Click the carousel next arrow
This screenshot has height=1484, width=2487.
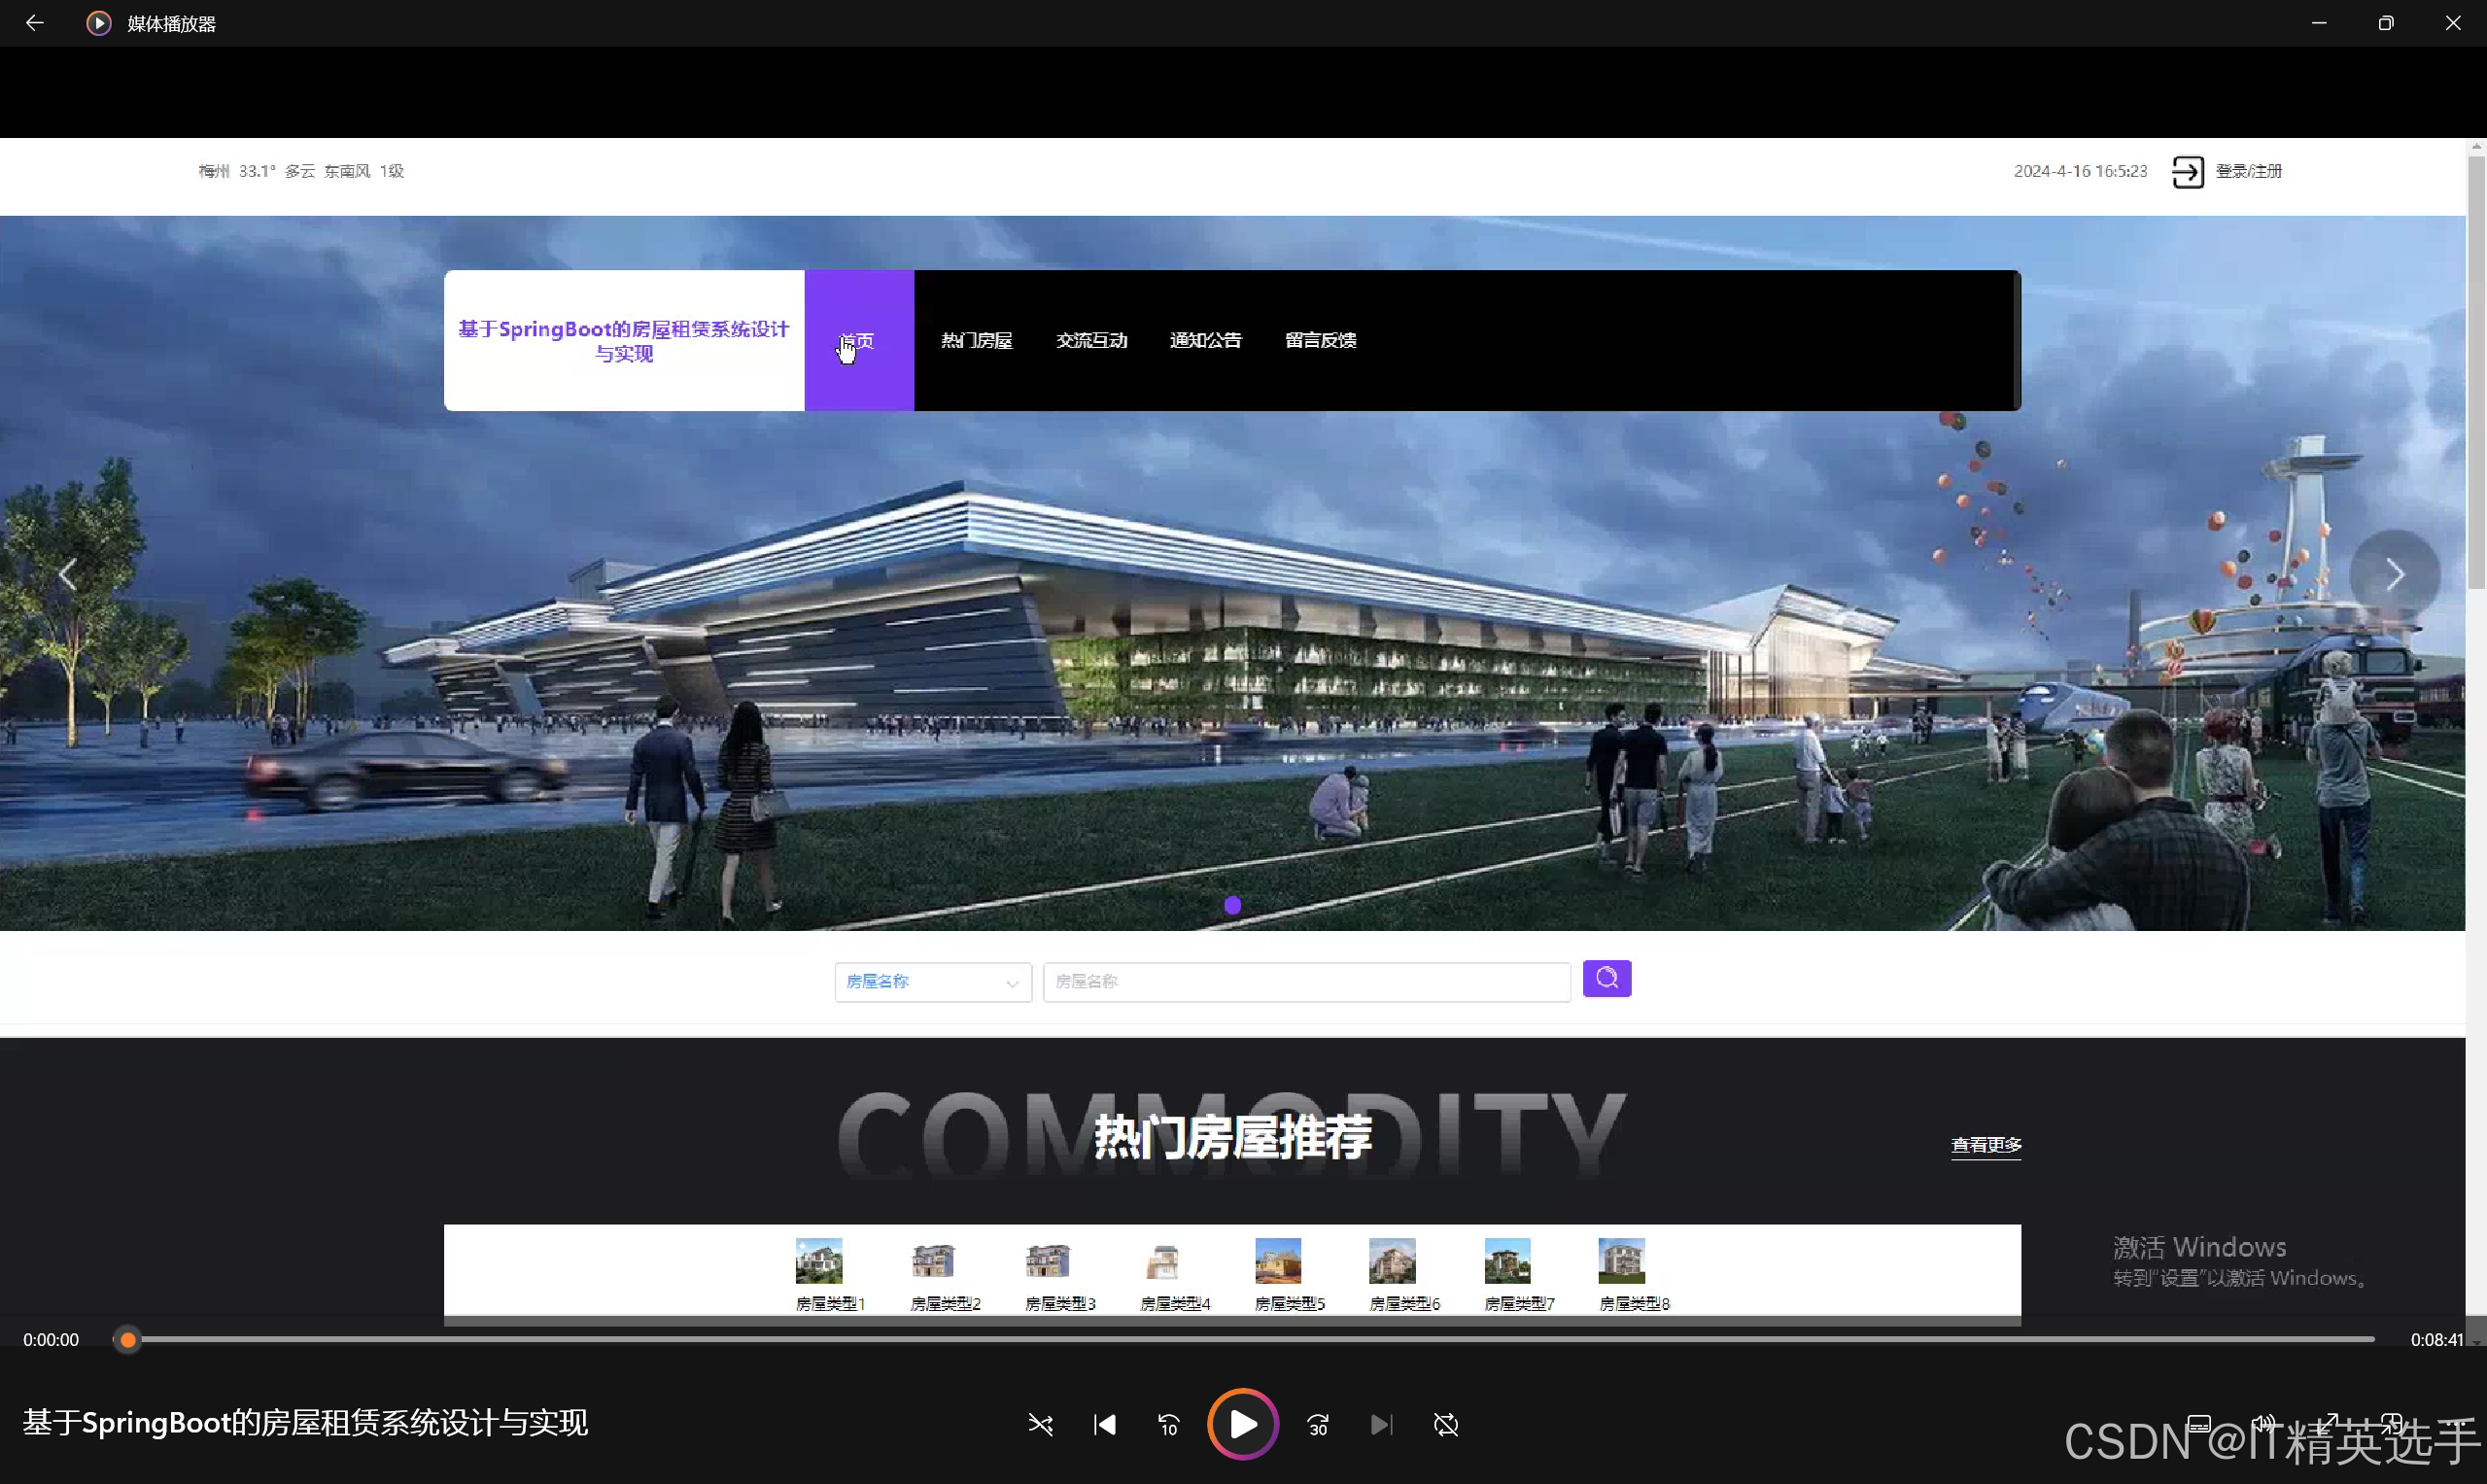[x=2394, y=574]
